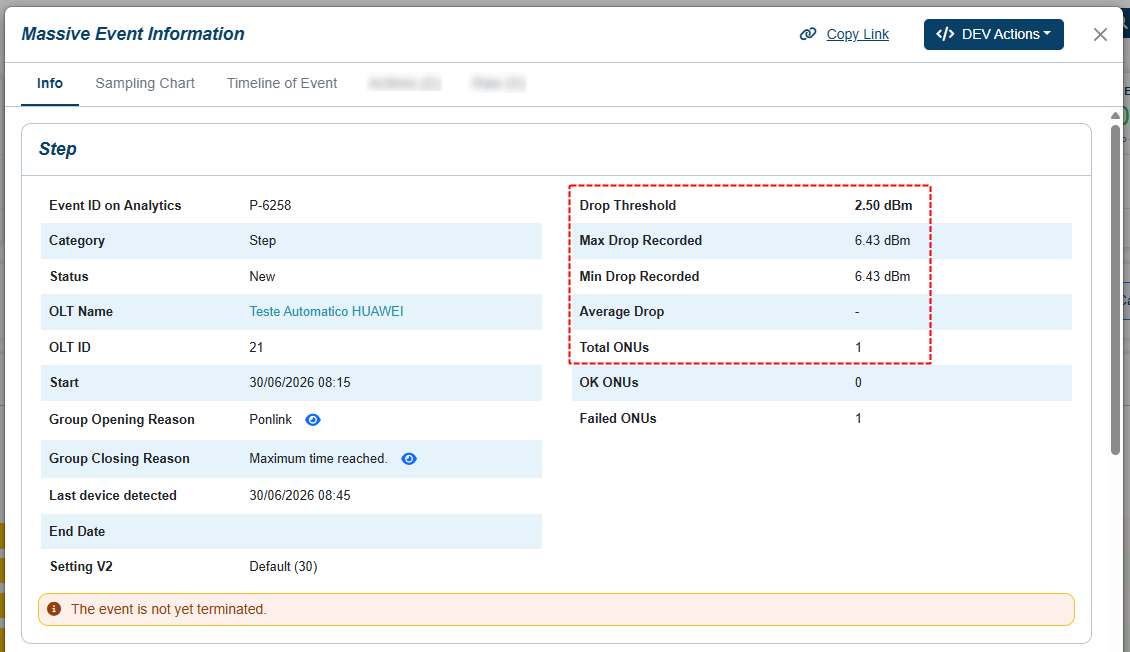Click the Step section heading
Screen dimensions: 1130x652
pyautogui.click(x=58, y=149)
